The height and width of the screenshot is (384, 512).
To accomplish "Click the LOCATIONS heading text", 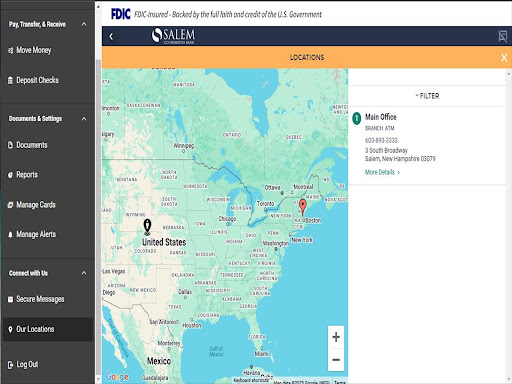I will point(307,57).
